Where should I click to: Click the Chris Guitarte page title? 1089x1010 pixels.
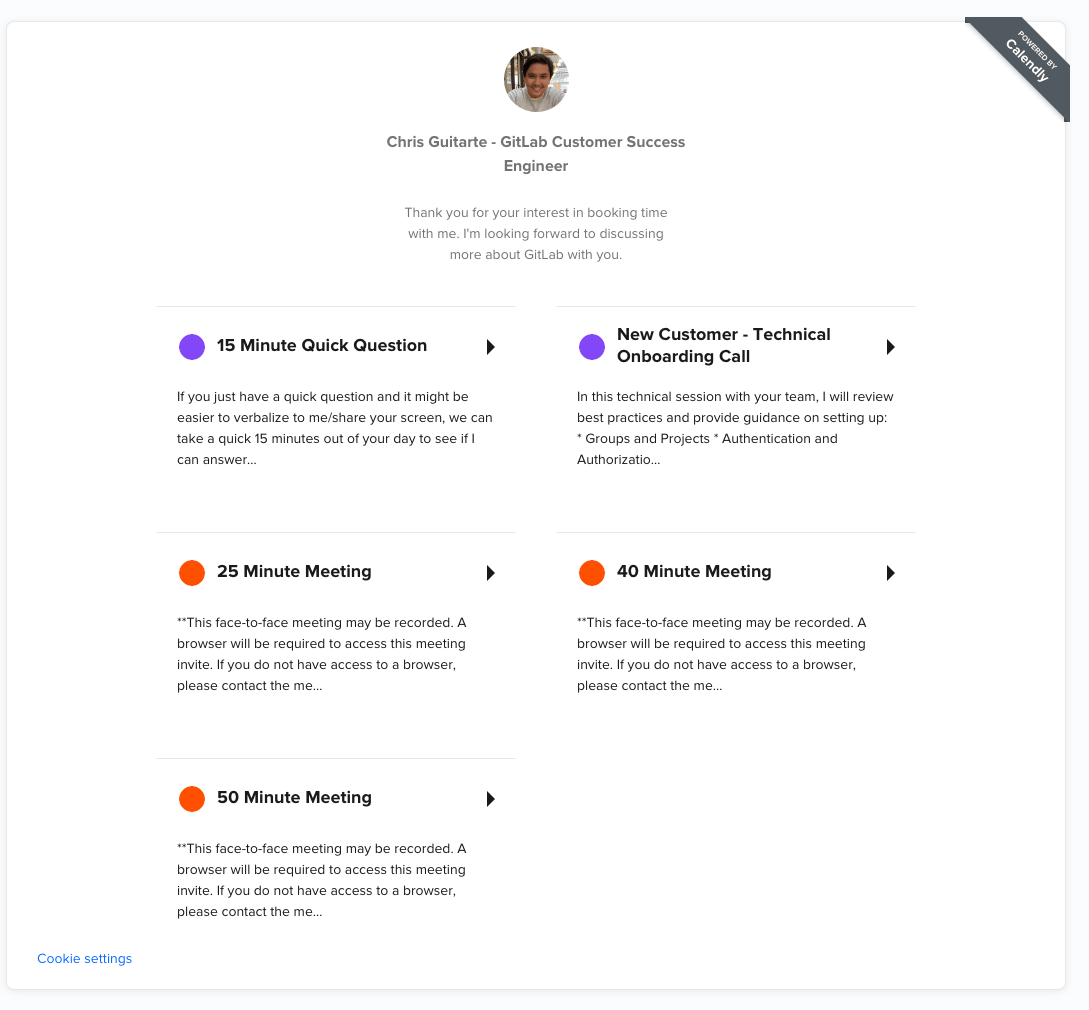click(x=535, y=153)
